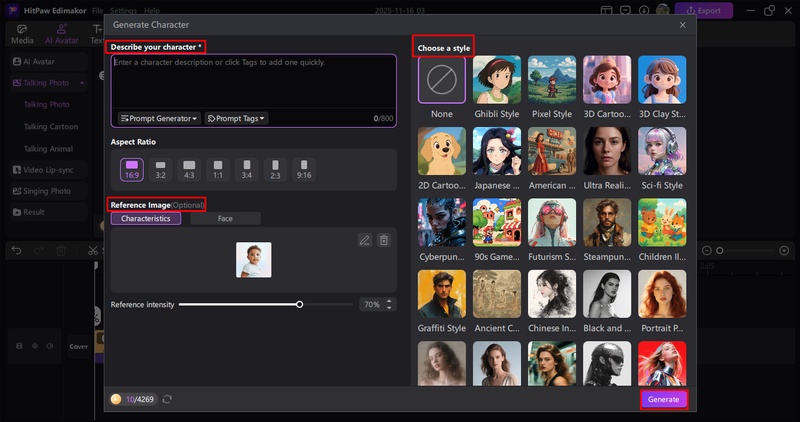Image resolution: width=800 pixels, height=422 pixels.
Task: Choose the Ghibli Style thumbnail
Action: (497, 80)
